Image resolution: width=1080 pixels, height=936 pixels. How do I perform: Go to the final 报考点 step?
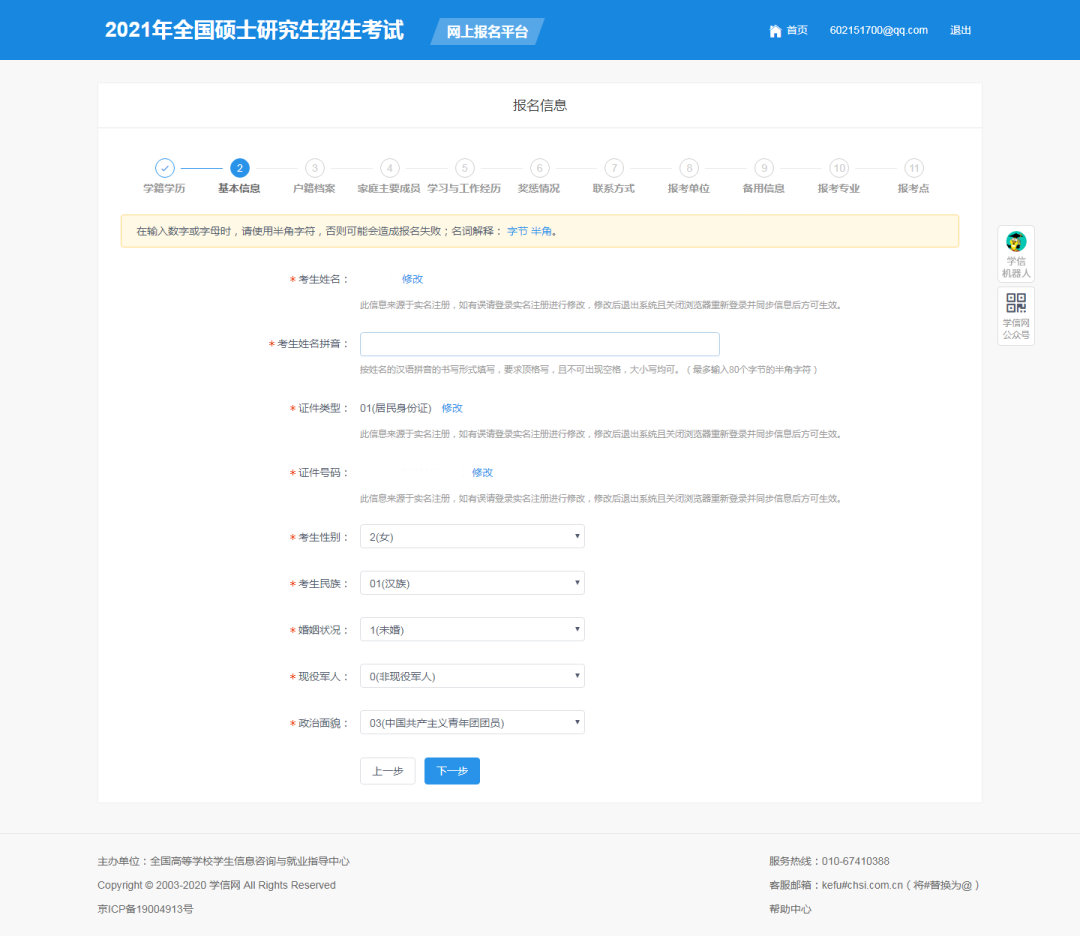[913, 168]
